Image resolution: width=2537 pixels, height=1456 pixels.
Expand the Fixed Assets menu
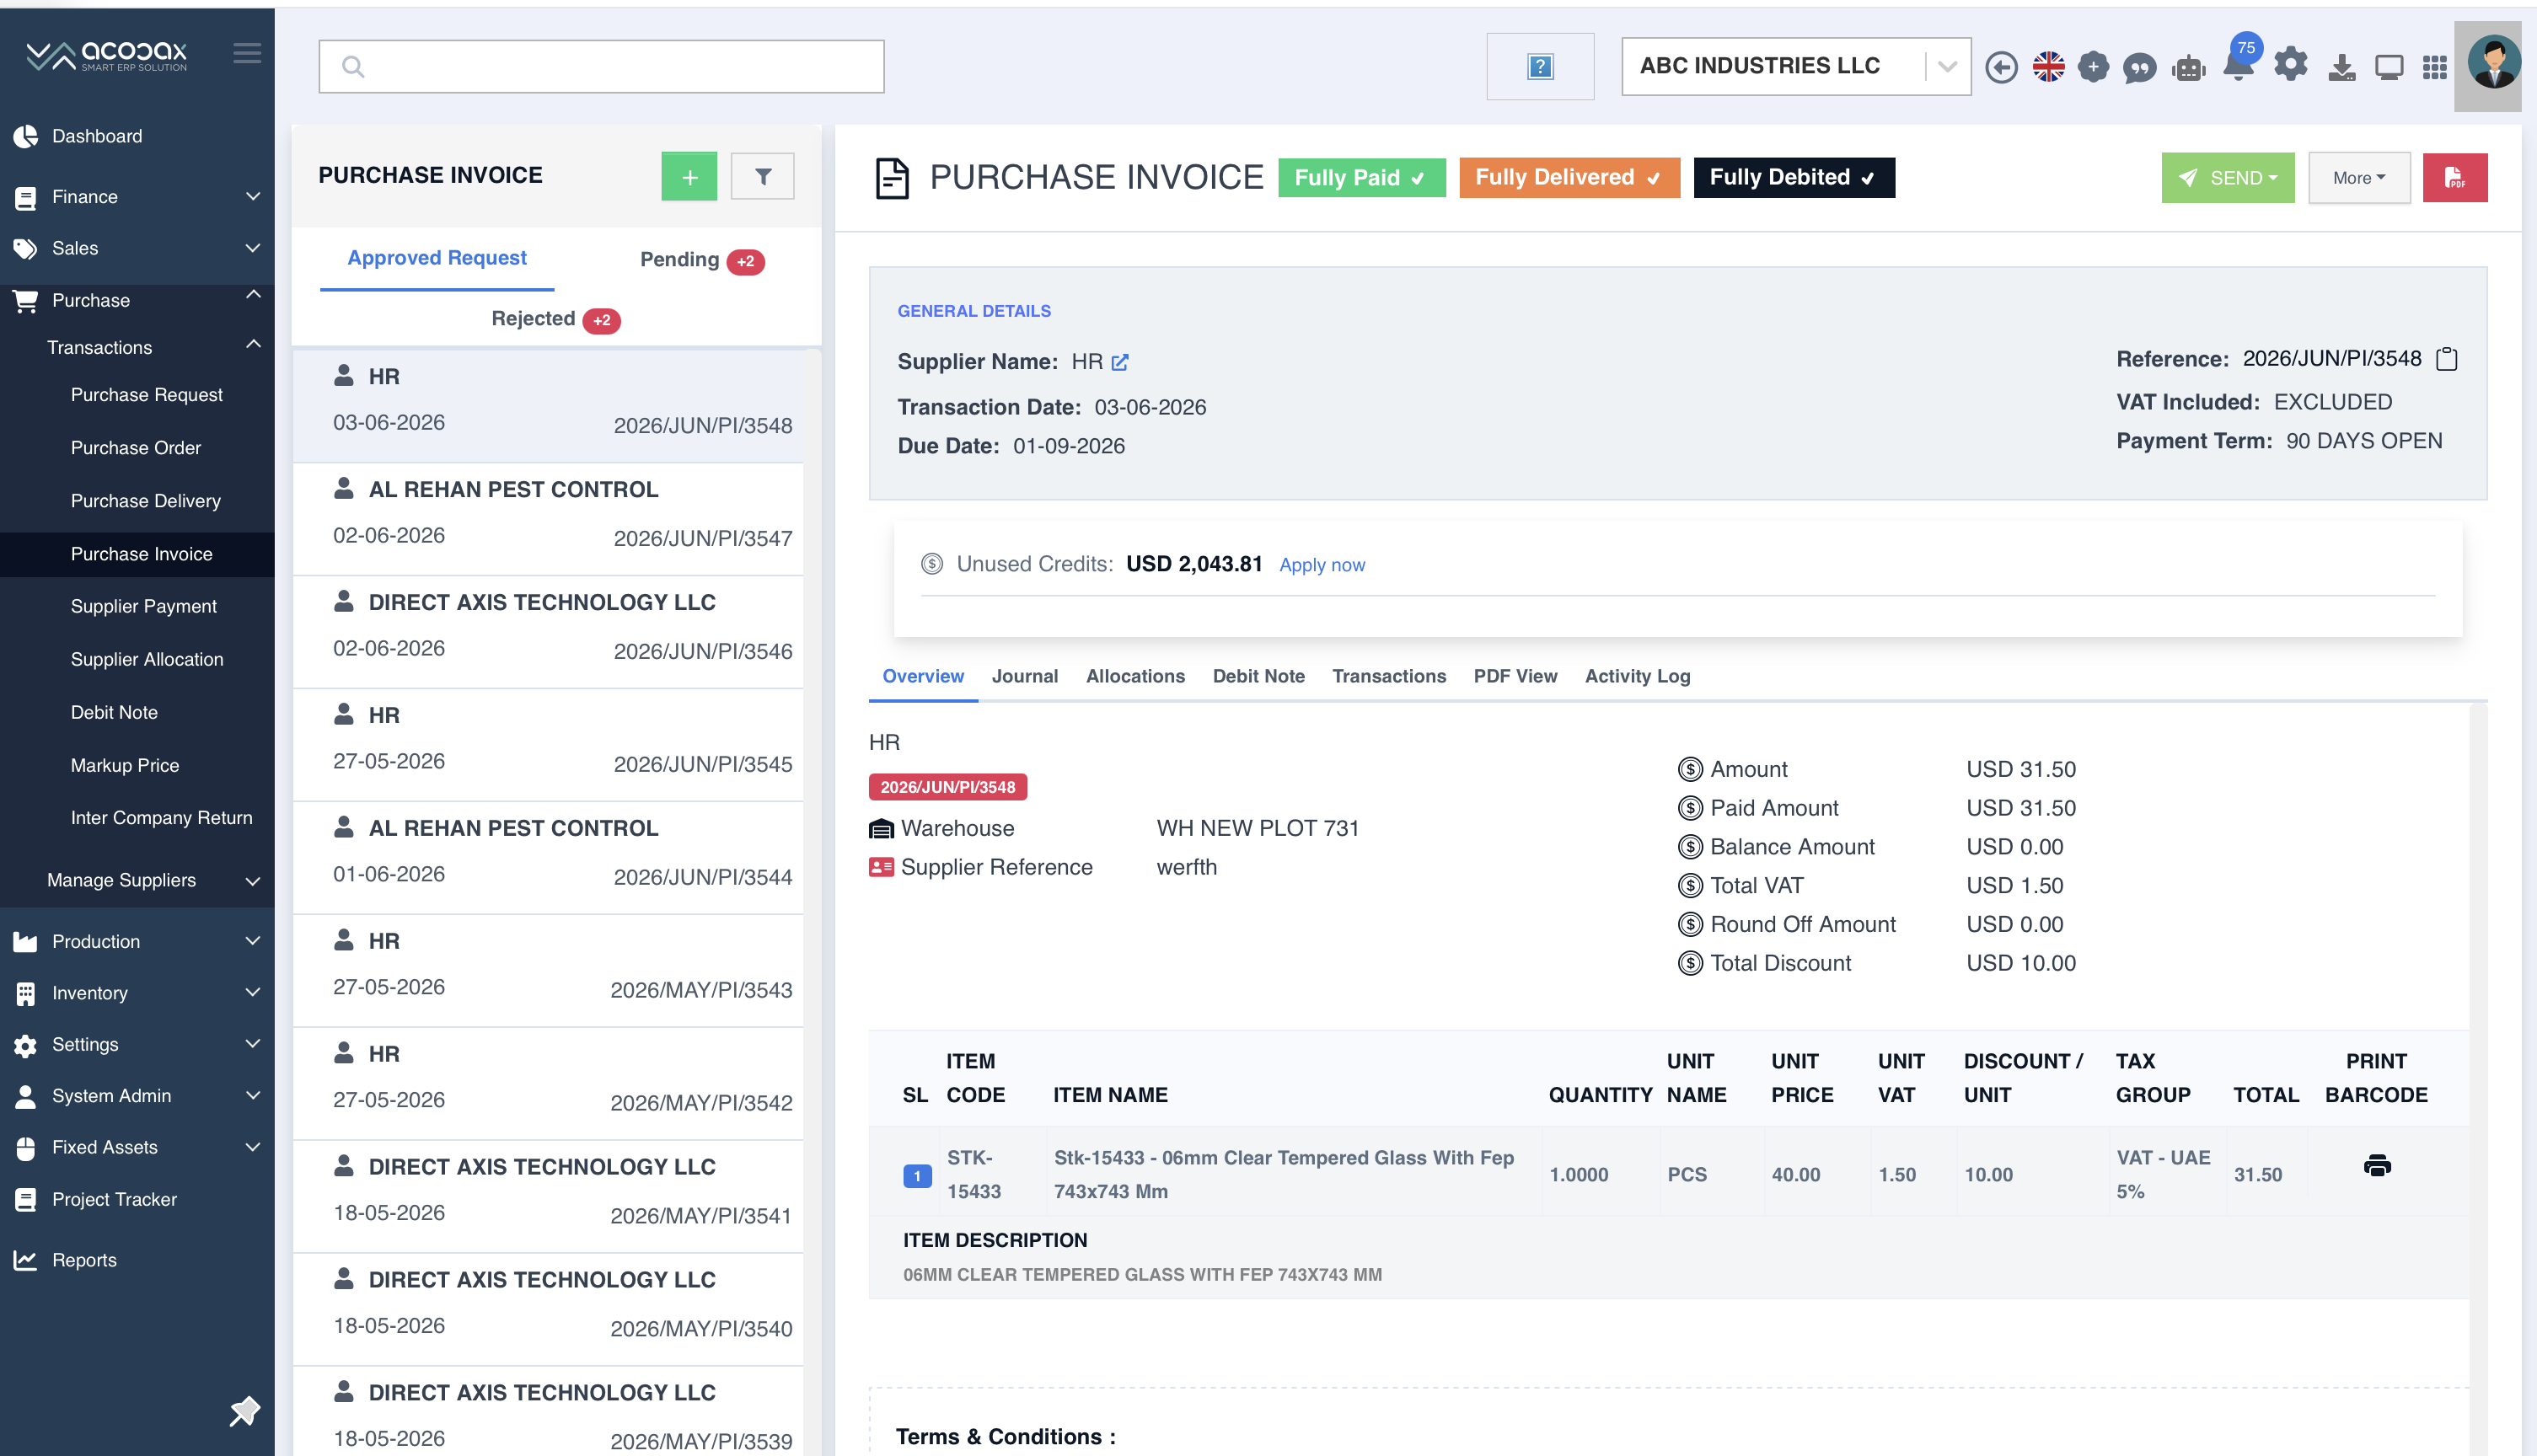coord(137,1147)
